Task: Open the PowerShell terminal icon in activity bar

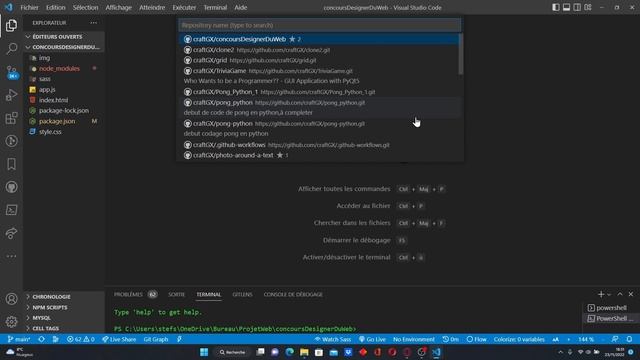Action: coord(11,210)
